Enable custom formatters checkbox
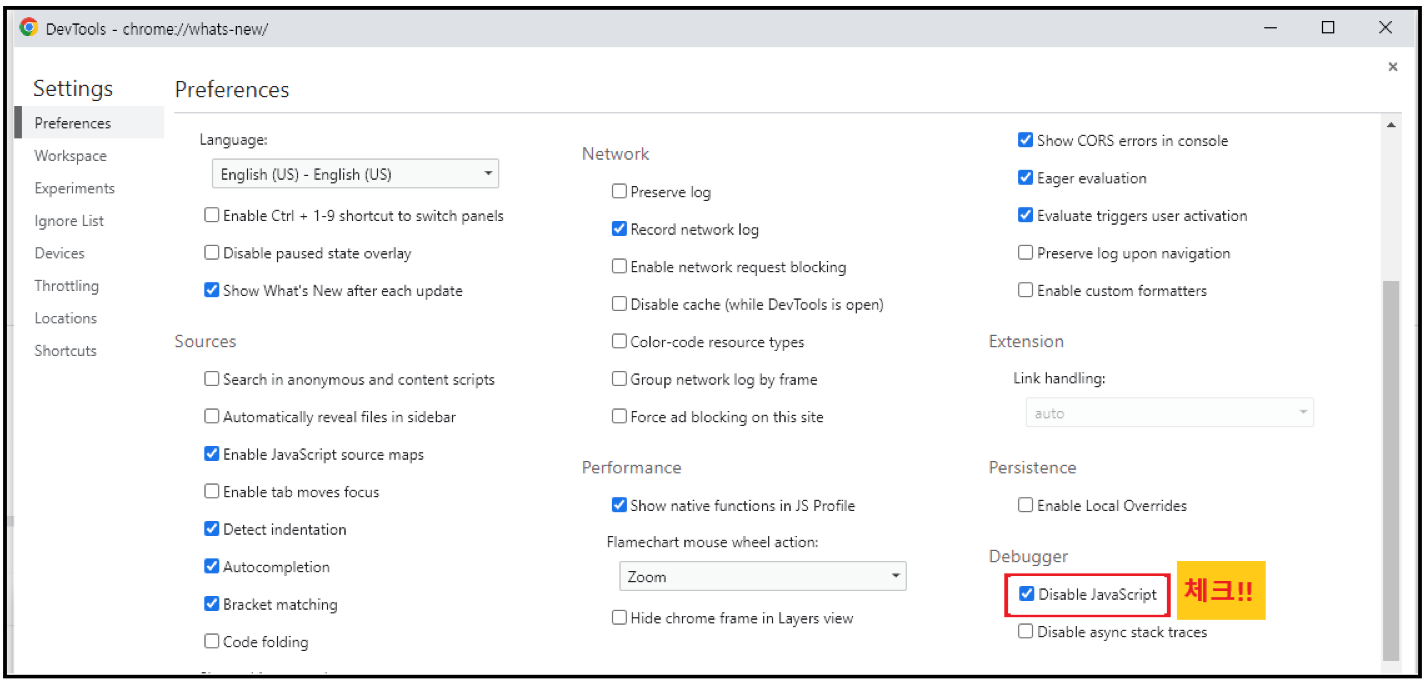The image size is (1426, 685). [1025, 290]
